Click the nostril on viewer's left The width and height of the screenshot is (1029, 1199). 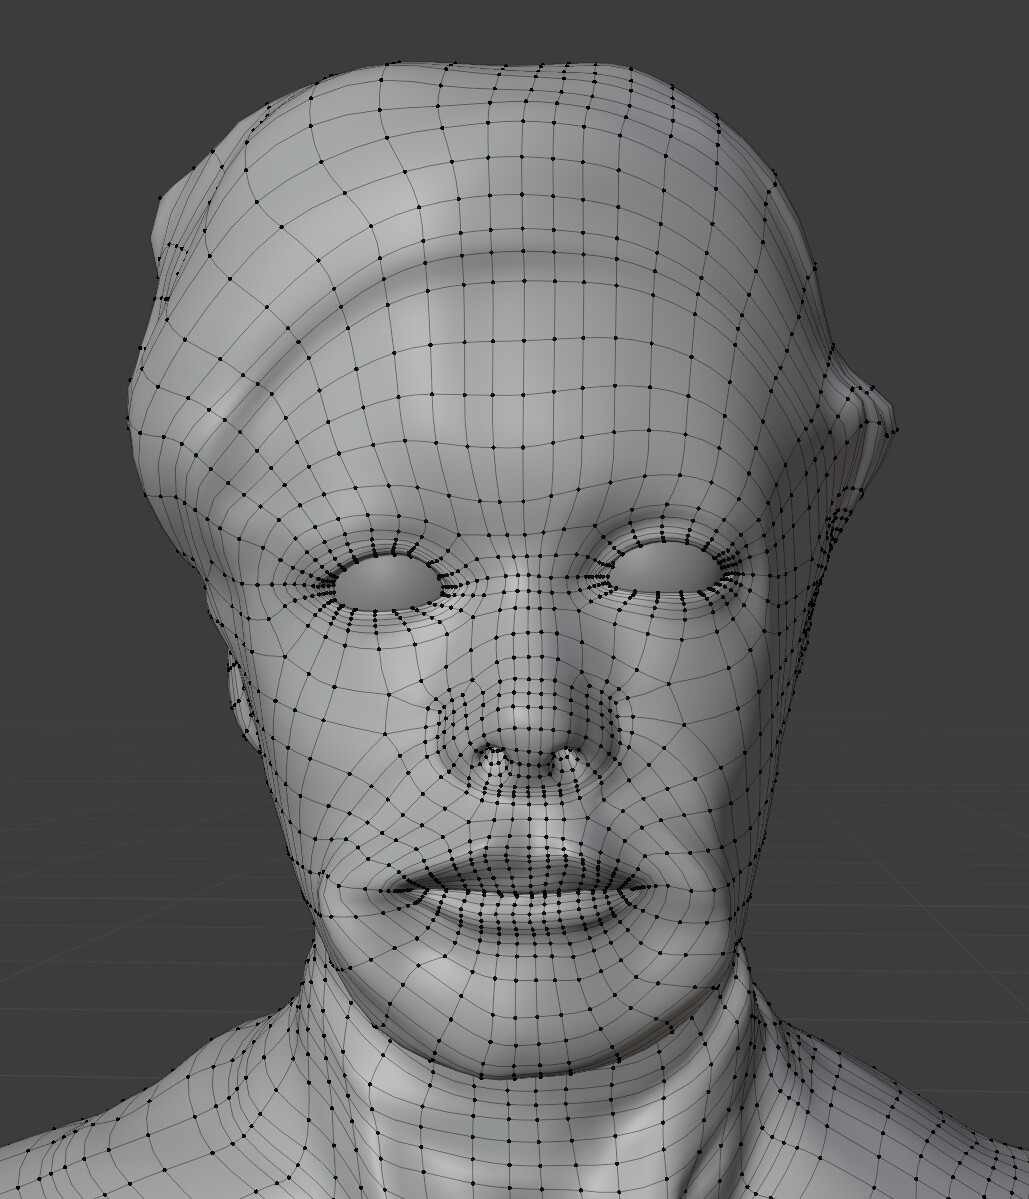(x=491, y=759)
